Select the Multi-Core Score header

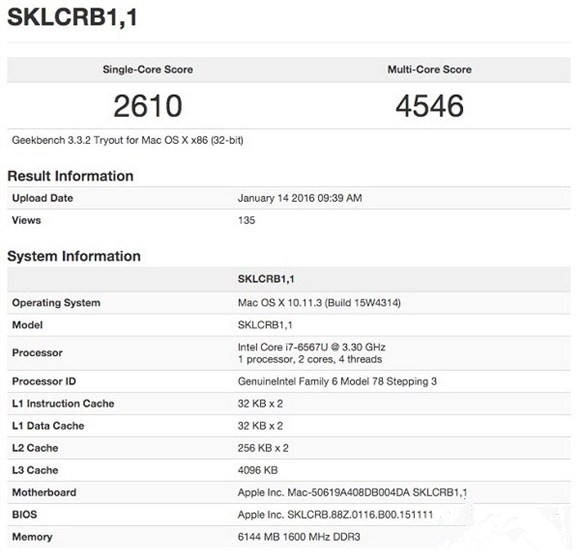[429, 70]
